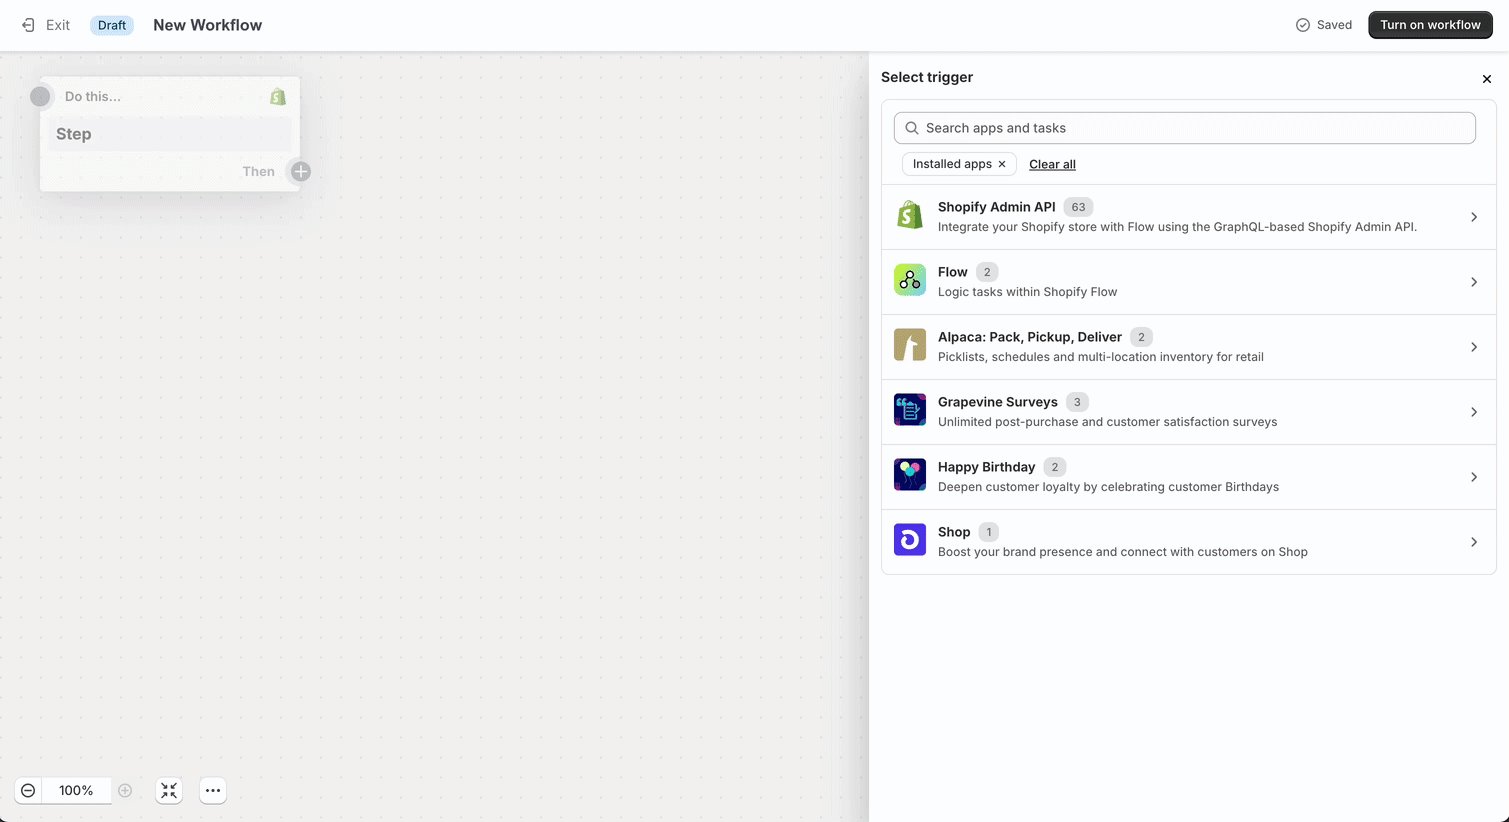
Task: Expand Happy Birthday row chevron
Action: coord(1474,477)
